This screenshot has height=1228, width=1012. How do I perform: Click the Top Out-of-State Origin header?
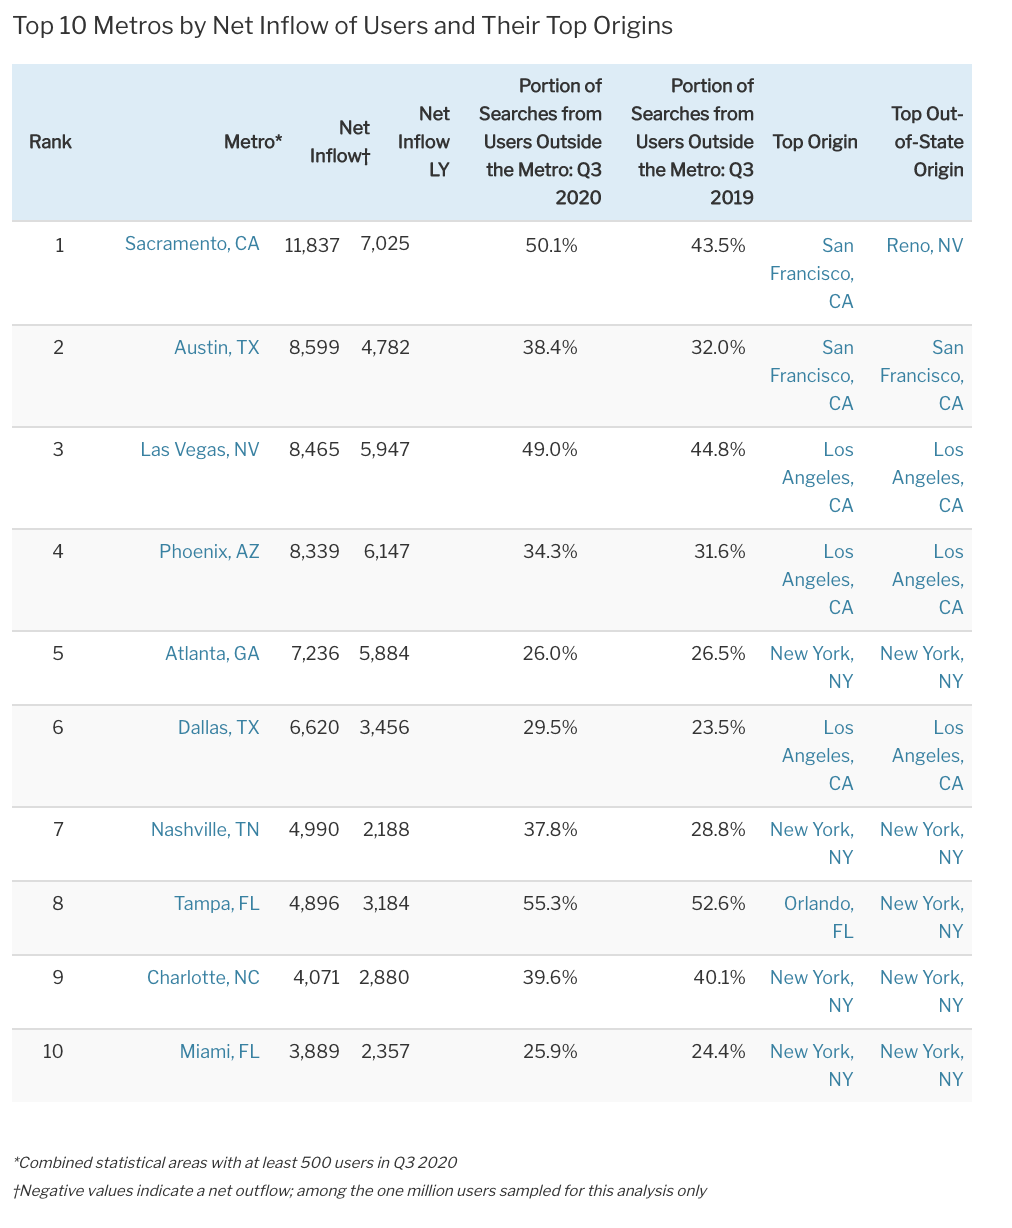(928, 142)
